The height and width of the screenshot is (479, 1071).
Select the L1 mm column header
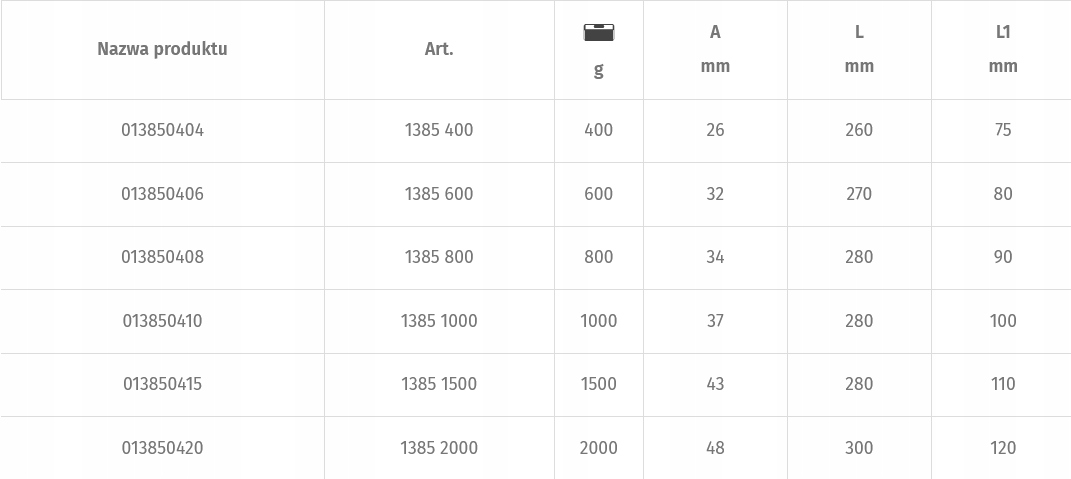tap(1003, 49)
